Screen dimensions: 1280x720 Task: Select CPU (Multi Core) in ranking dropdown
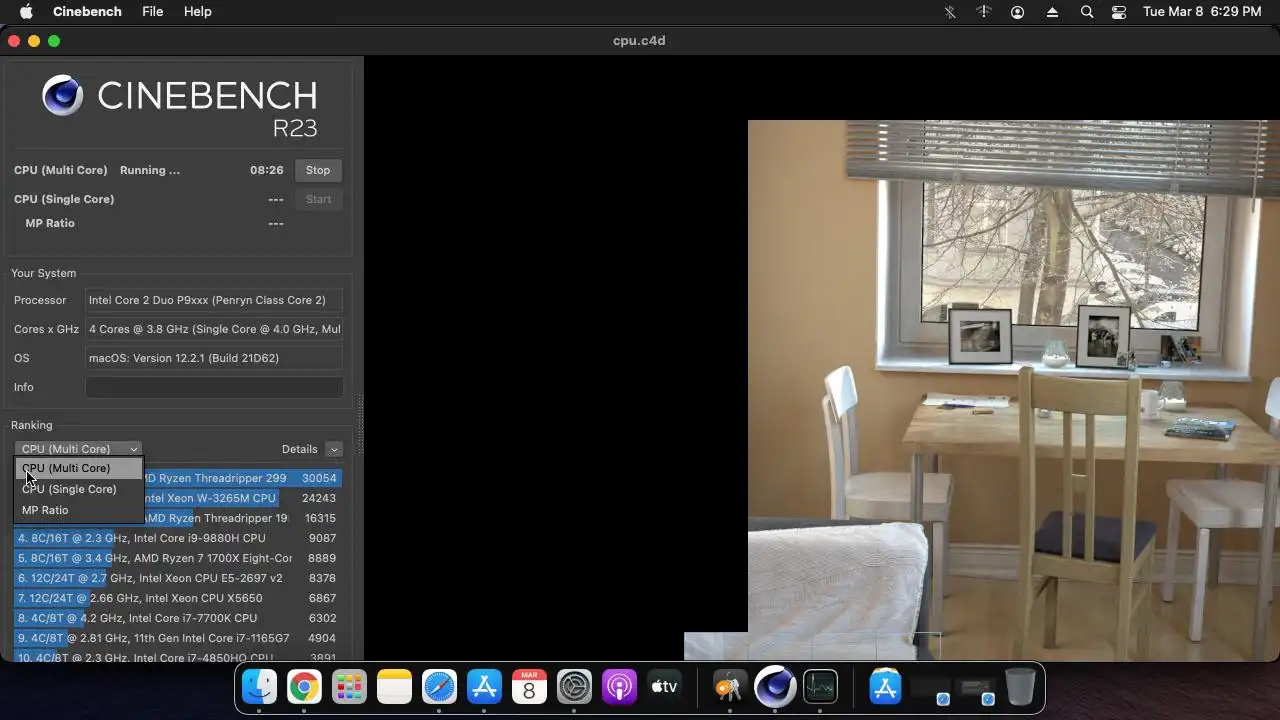pyautogui.click(x=79, y=468)
